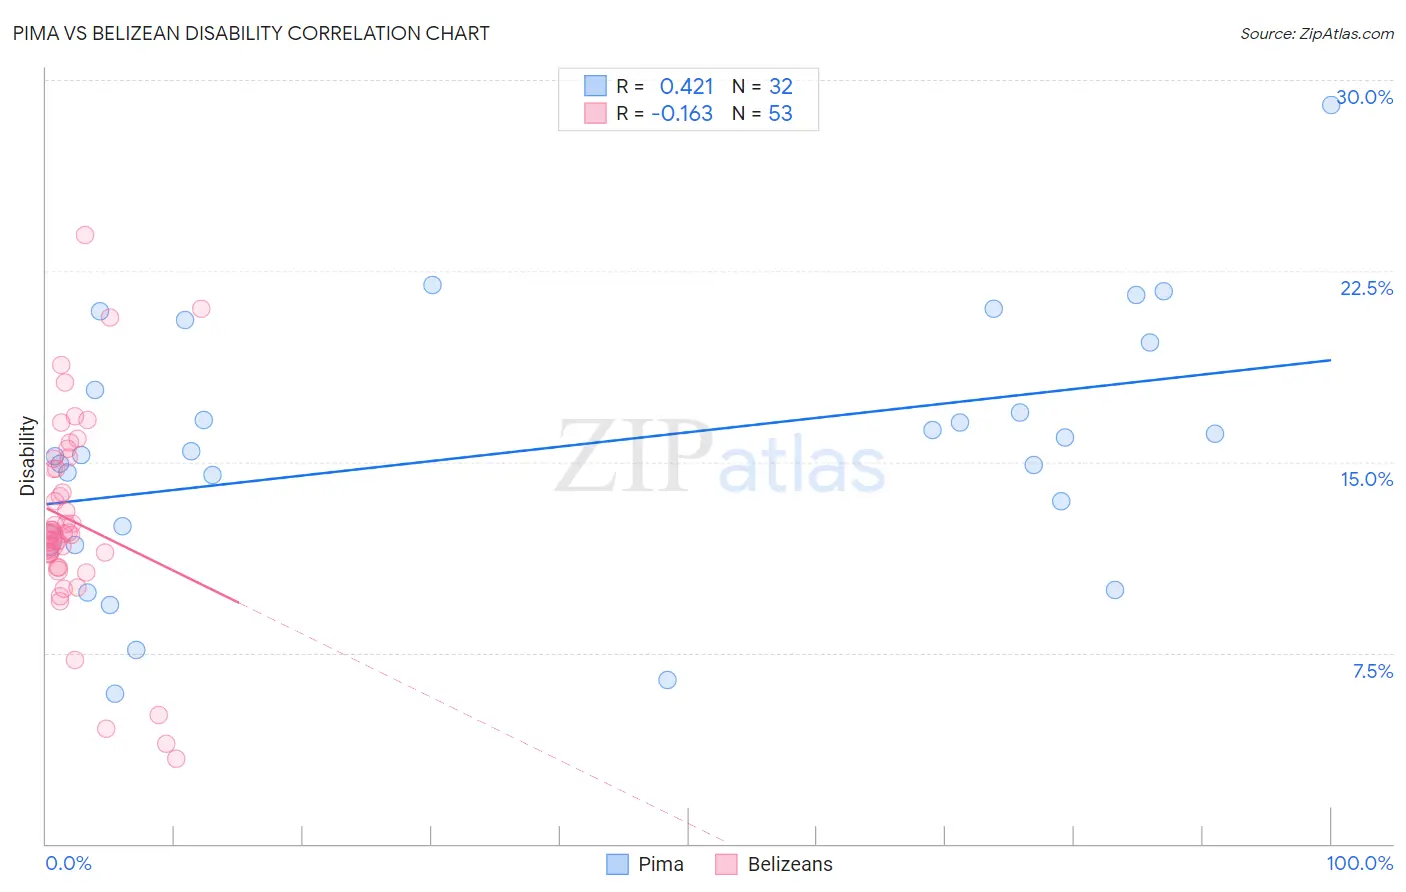Select the Pima data point near 30.0%
This screenshot has width=1406, height=892.
click(x=1331, y=104)
